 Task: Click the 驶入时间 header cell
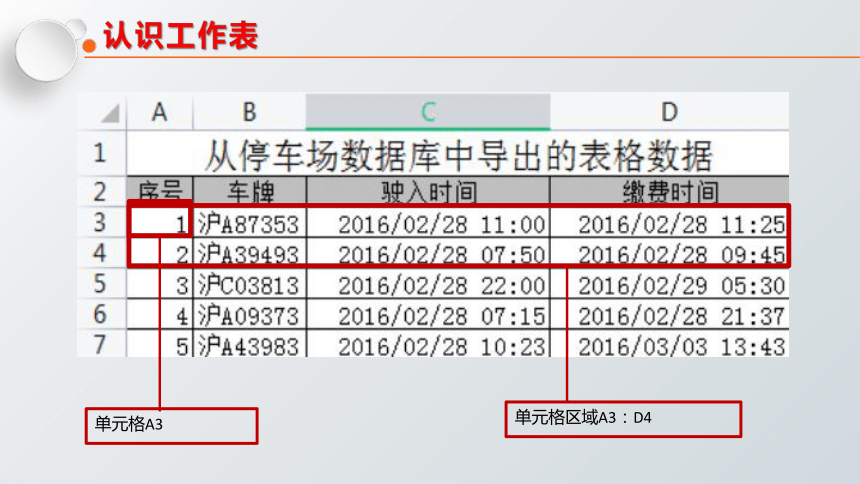428,190
